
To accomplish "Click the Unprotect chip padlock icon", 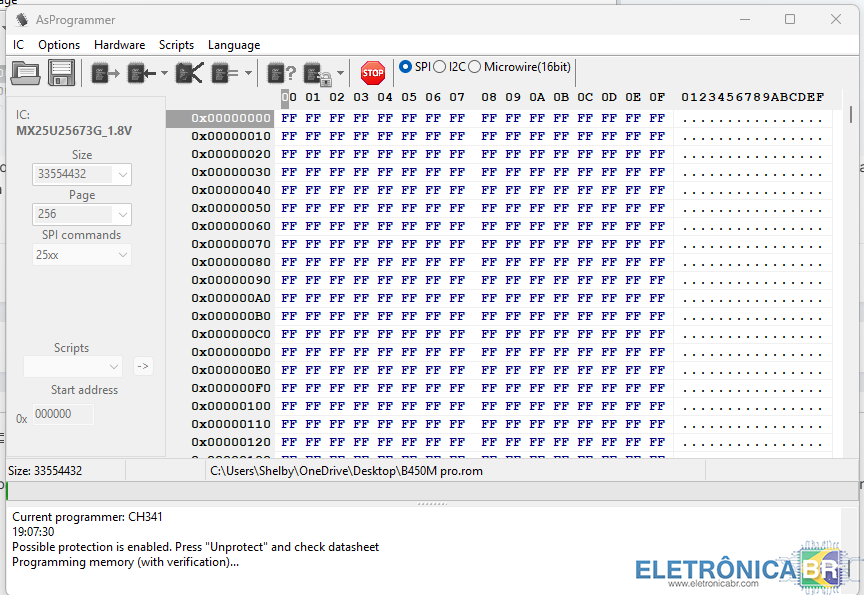I will 318,73.
